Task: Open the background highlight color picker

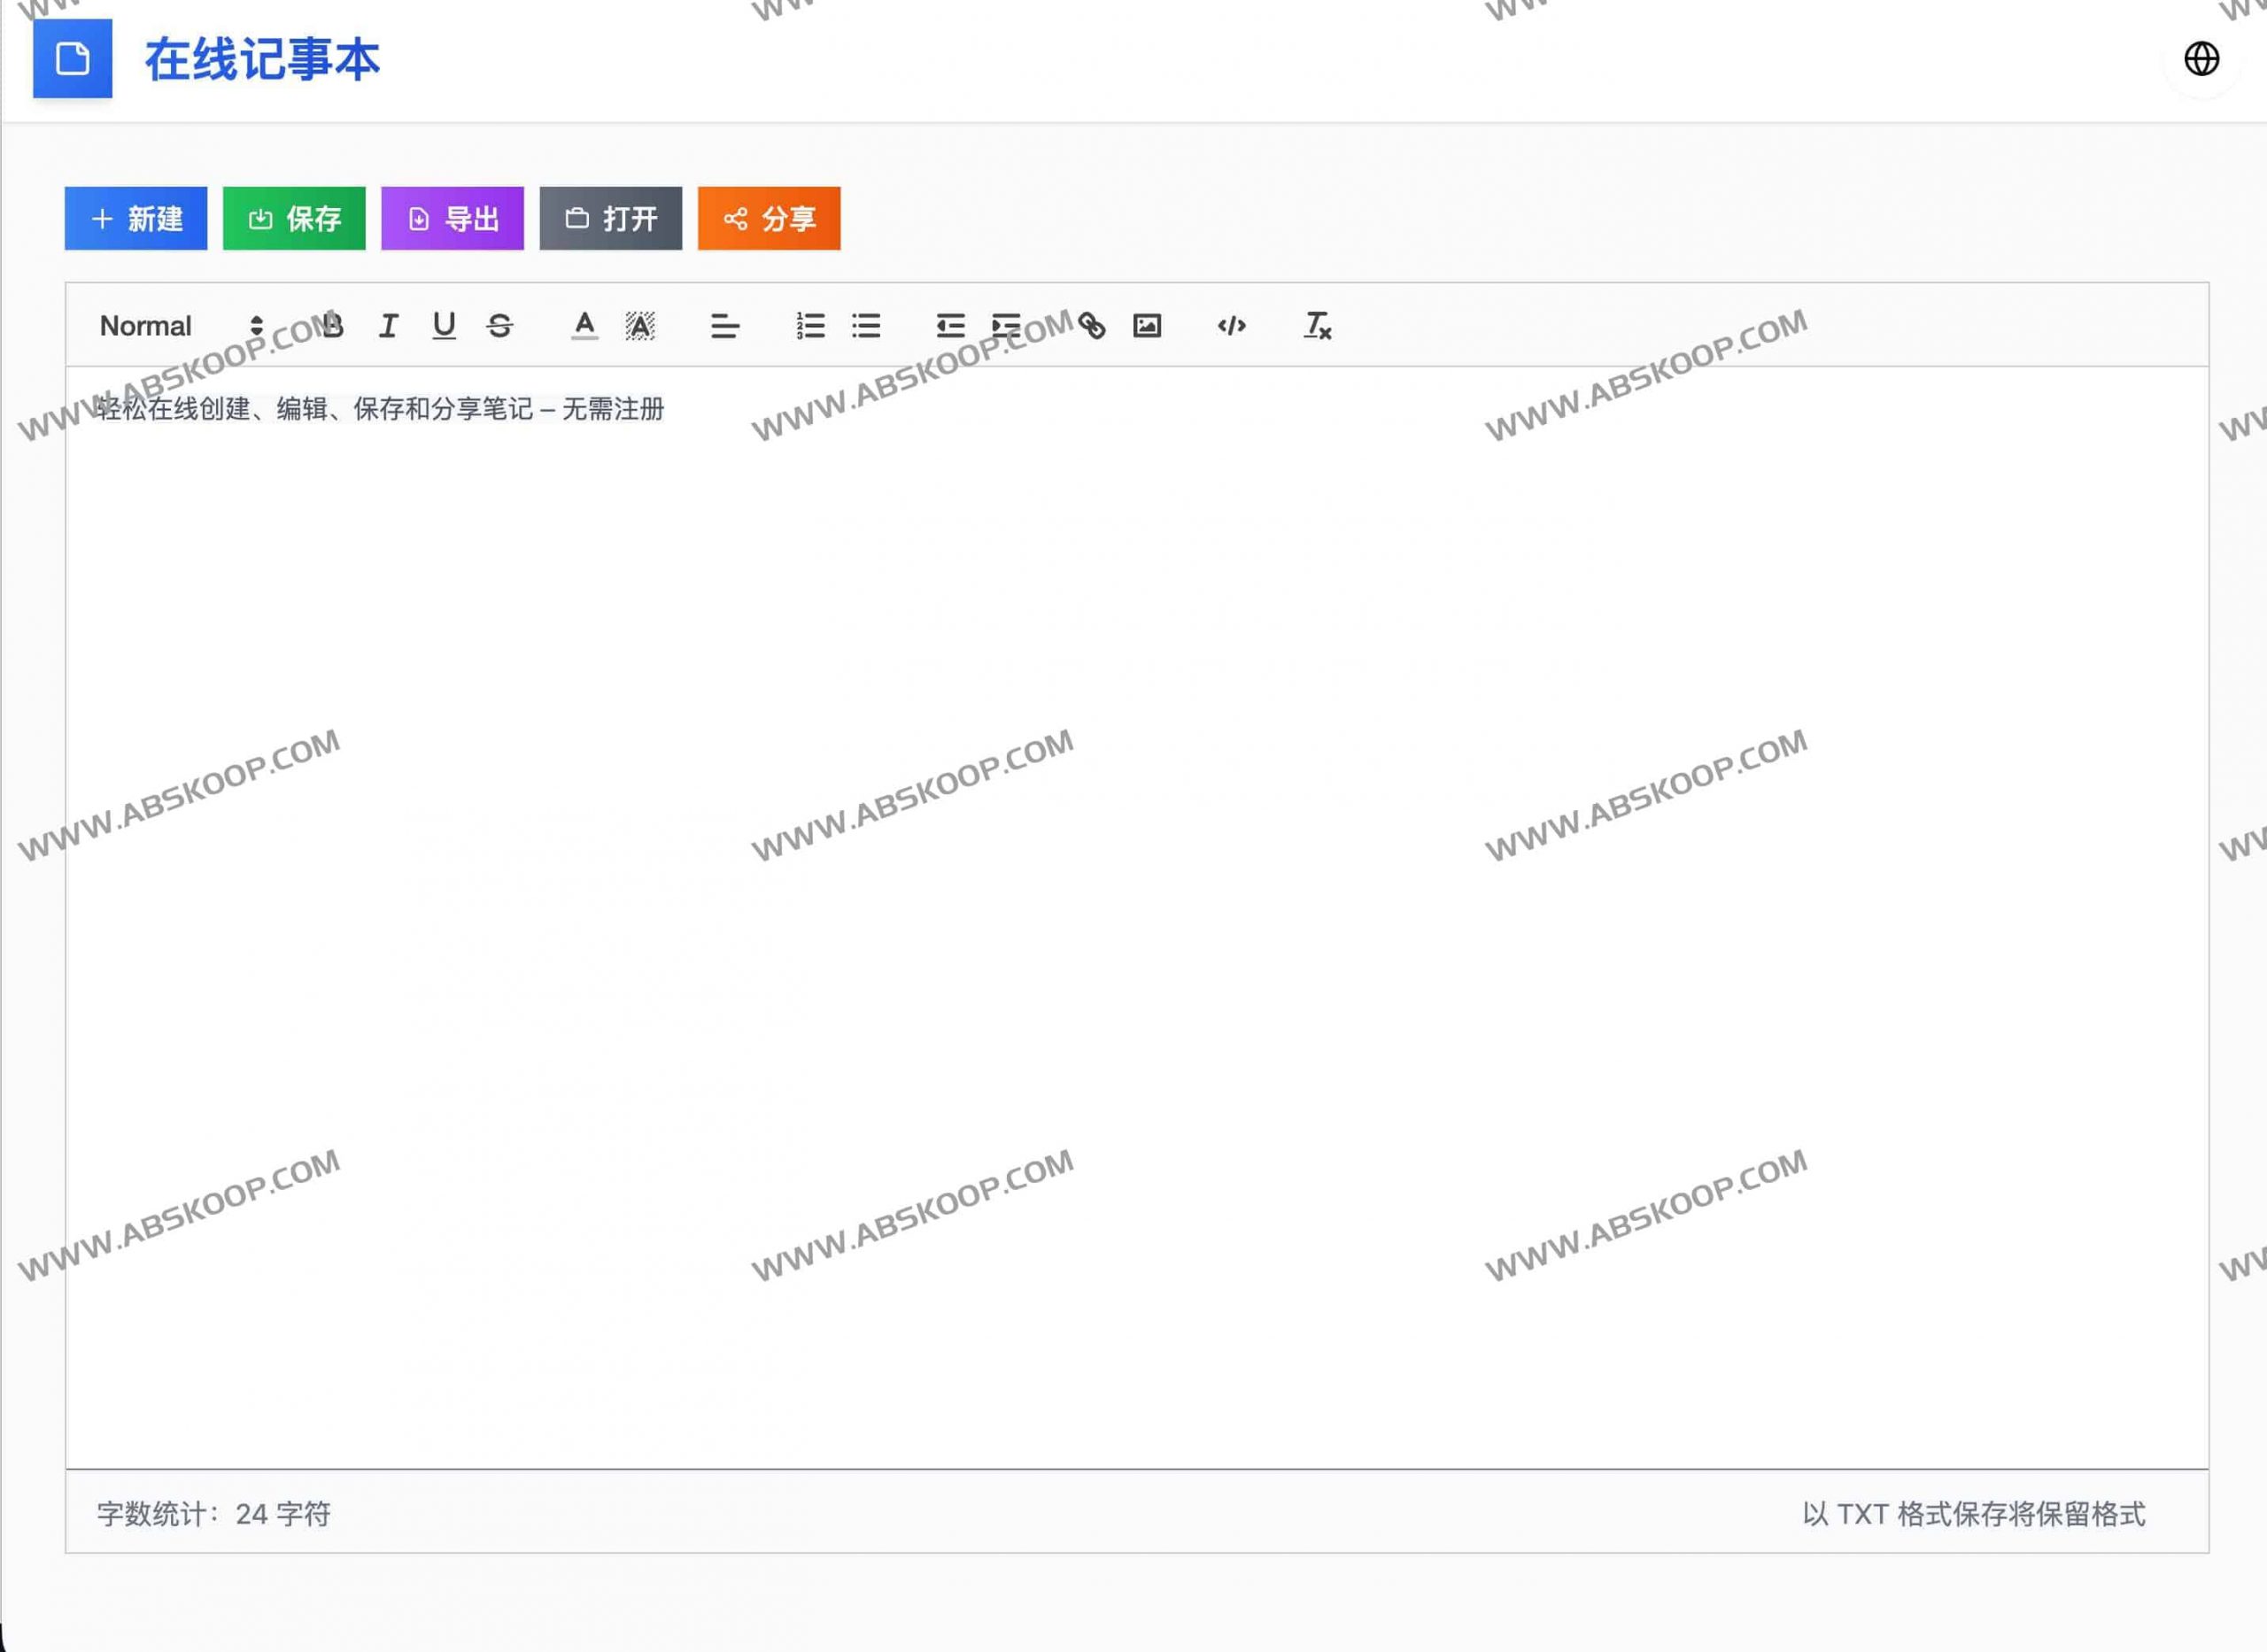Action: [x=640, y=326]
